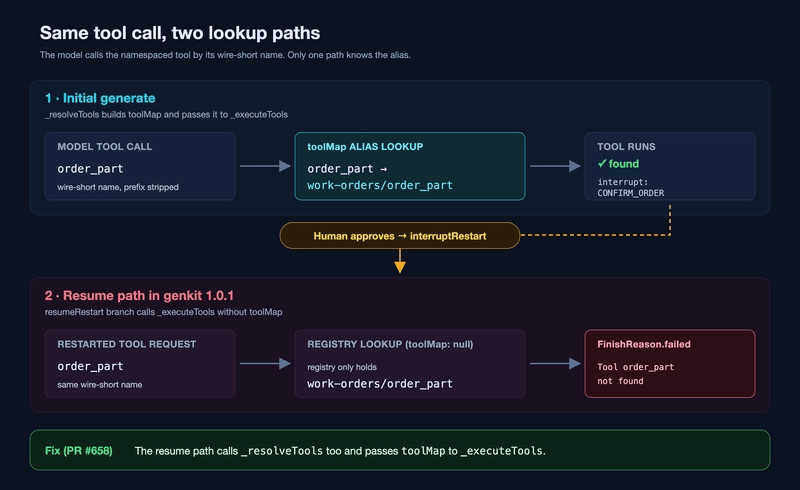The image size is (800, 490).
Task: Click the "TOOL RUNS" label
Action: click(x=626, y=146)
